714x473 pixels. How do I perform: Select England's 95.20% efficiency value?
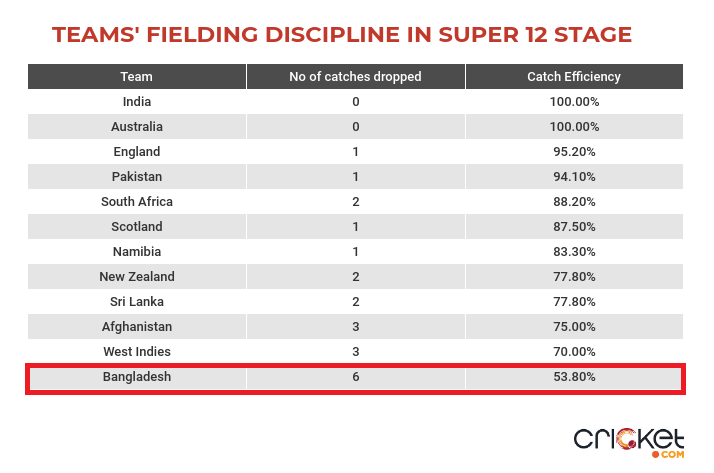(x=574, y=152)
